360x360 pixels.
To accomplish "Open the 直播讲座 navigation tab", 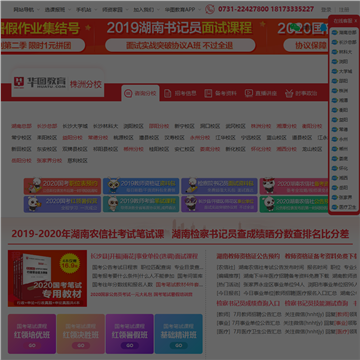I will pyautogui.click(x=261, y=93).
